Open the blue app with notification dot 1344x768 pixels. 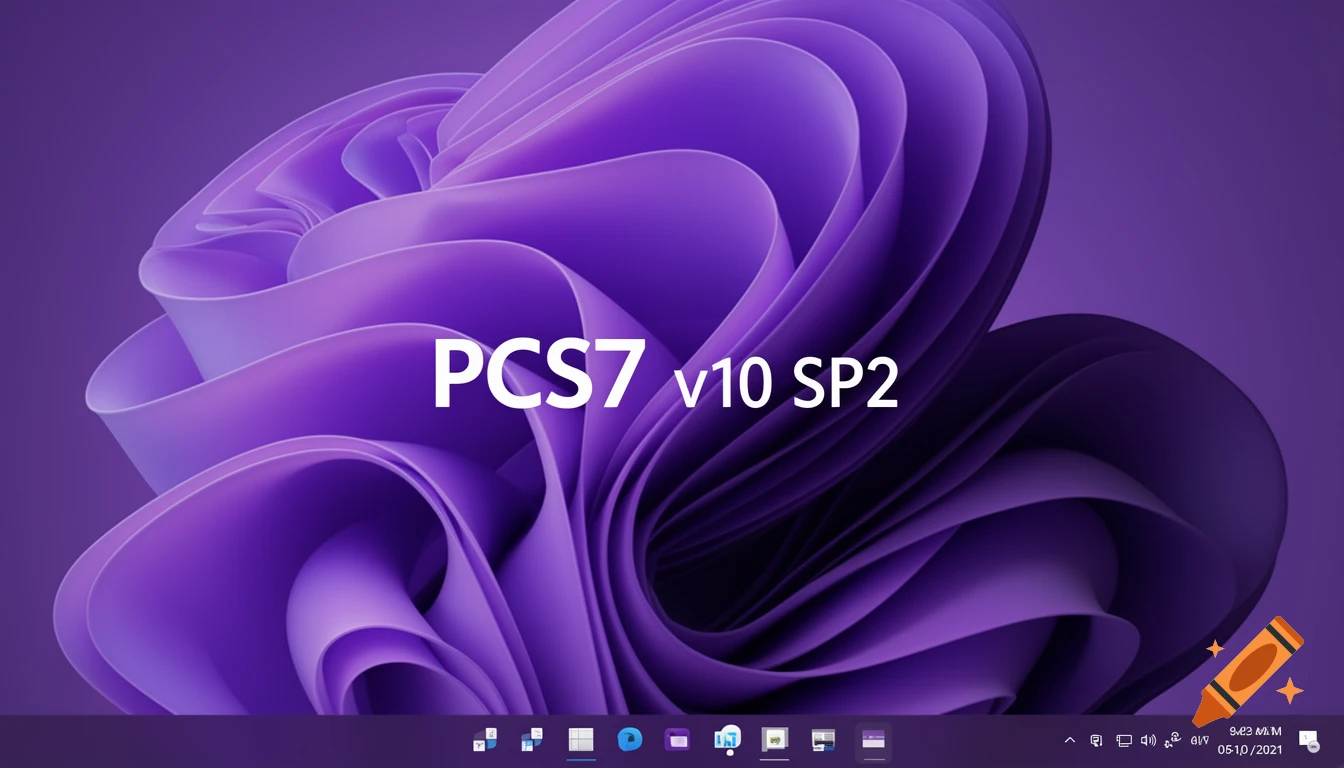coord(727,740)
